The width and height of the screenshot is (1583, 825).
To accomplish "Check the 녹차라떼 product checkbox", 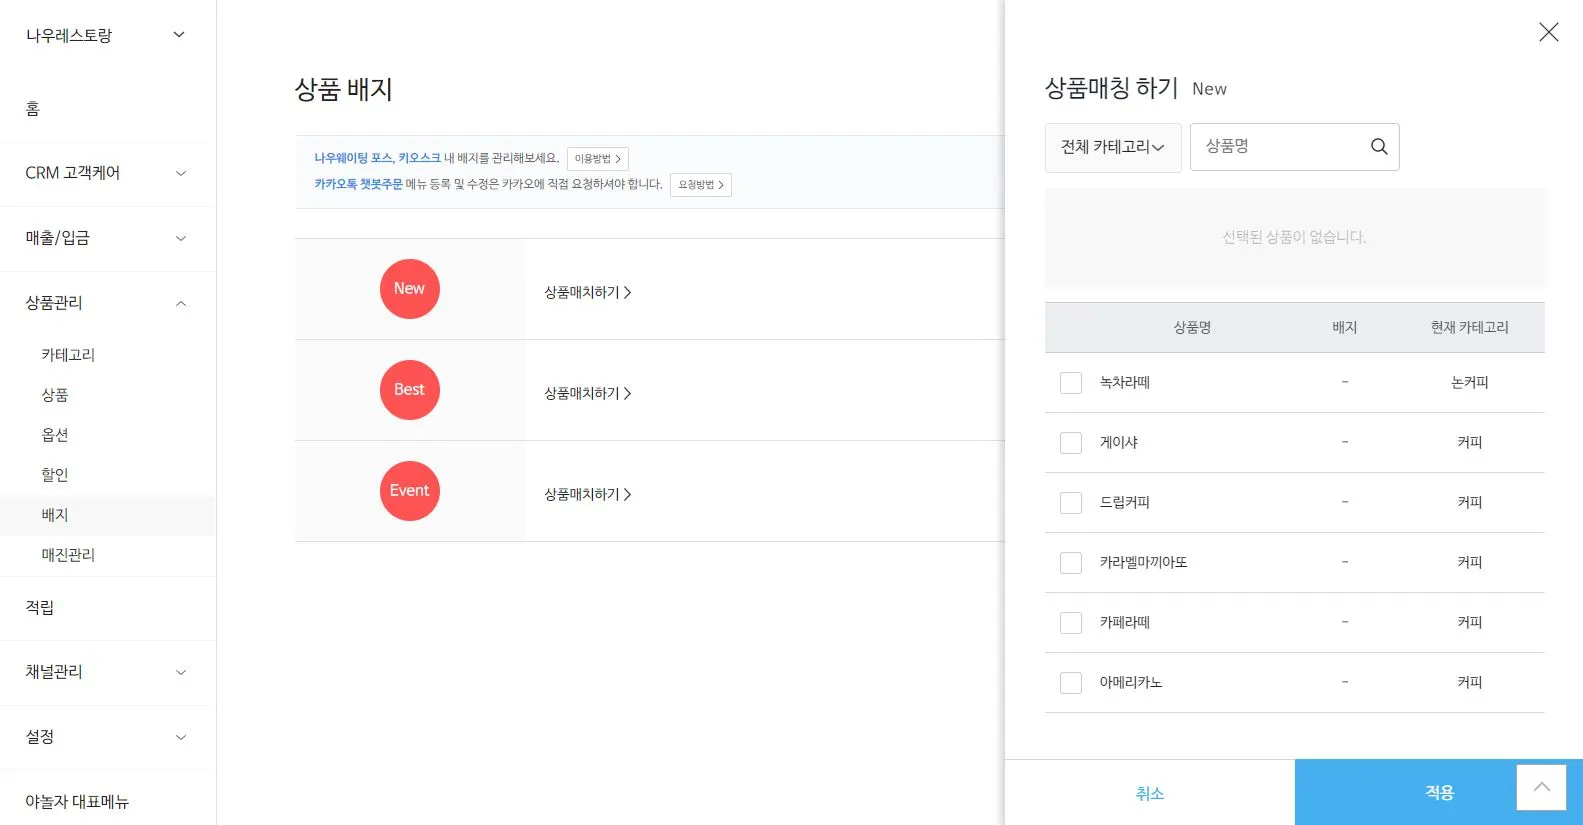I will [x=1071, y=383].
